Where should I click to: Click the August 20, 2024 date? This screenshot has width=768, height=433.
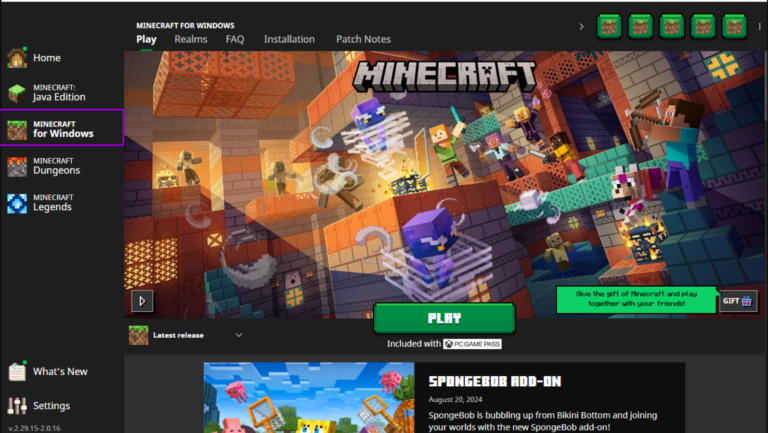tap(455, 400)
